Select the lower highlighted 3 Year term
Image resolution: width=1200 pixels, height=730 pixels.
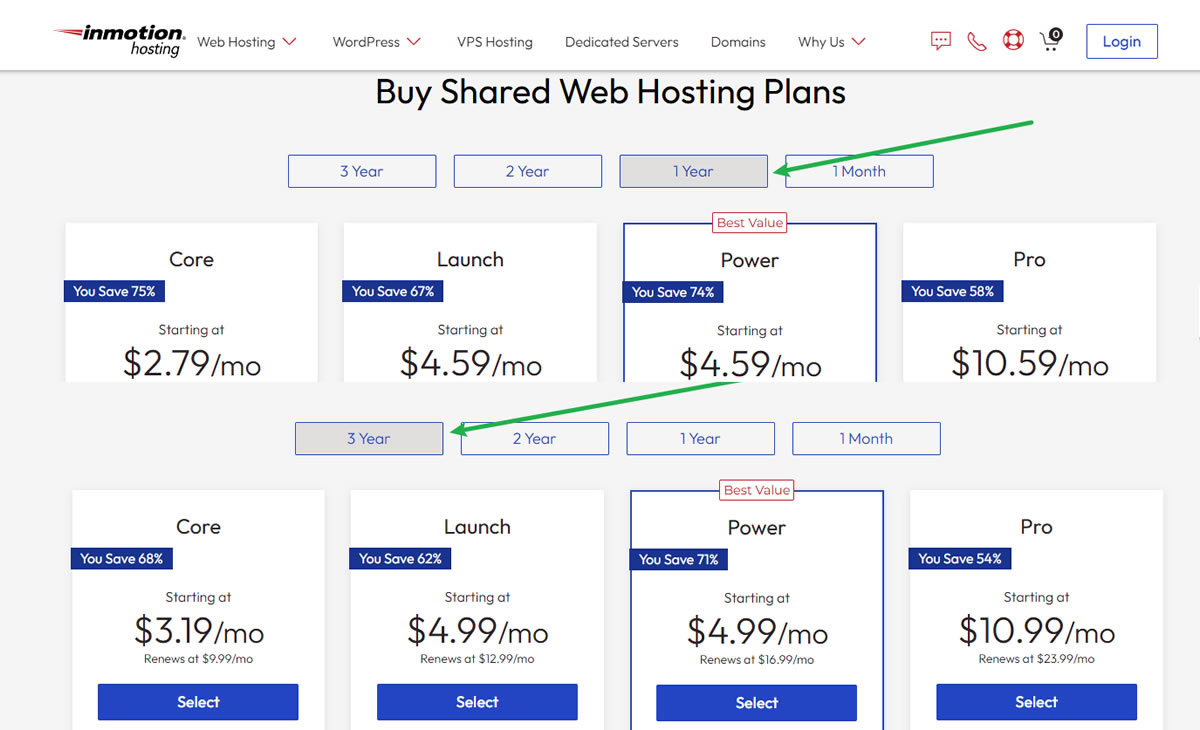click(x=369, y=439)
